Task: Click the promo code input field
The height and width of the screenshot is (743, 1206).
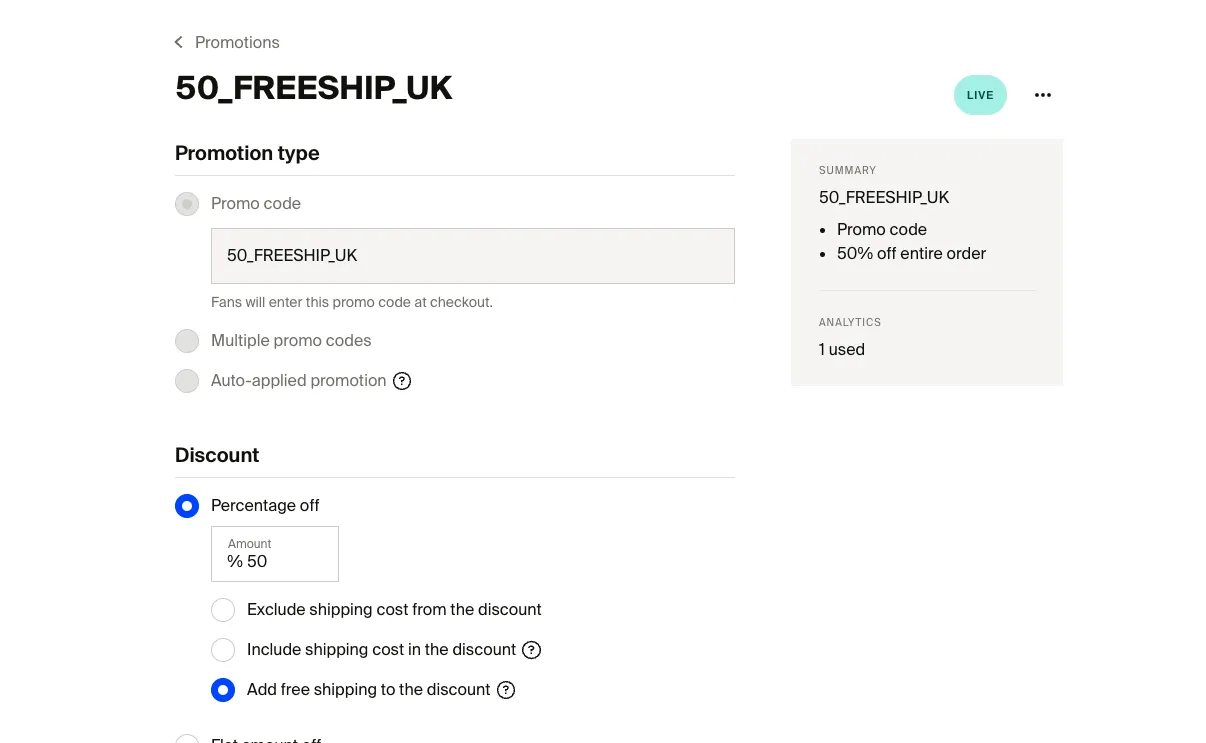Action: (472, 256)
